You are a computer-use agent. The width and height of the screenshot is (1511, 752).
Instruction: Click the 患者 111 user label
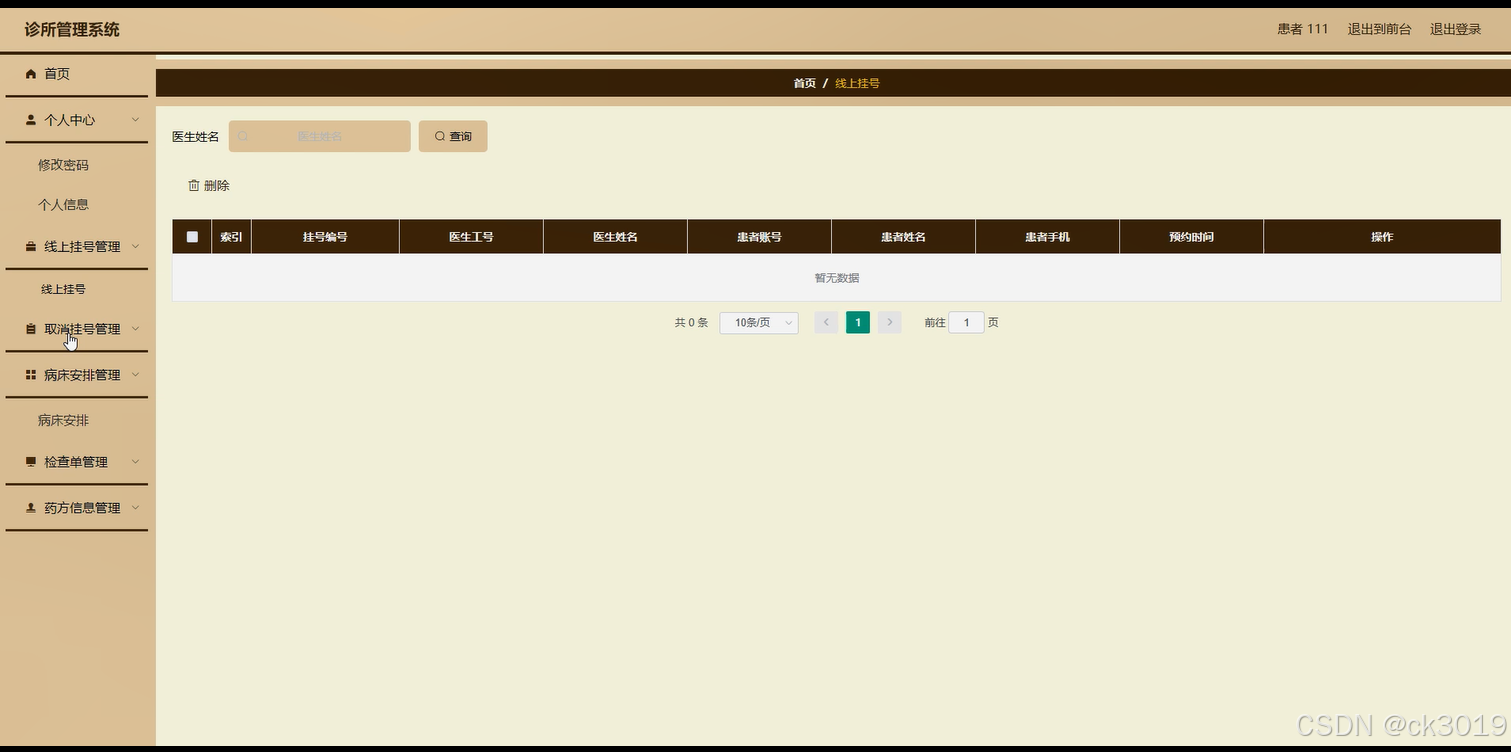[x=1302, y=29]
